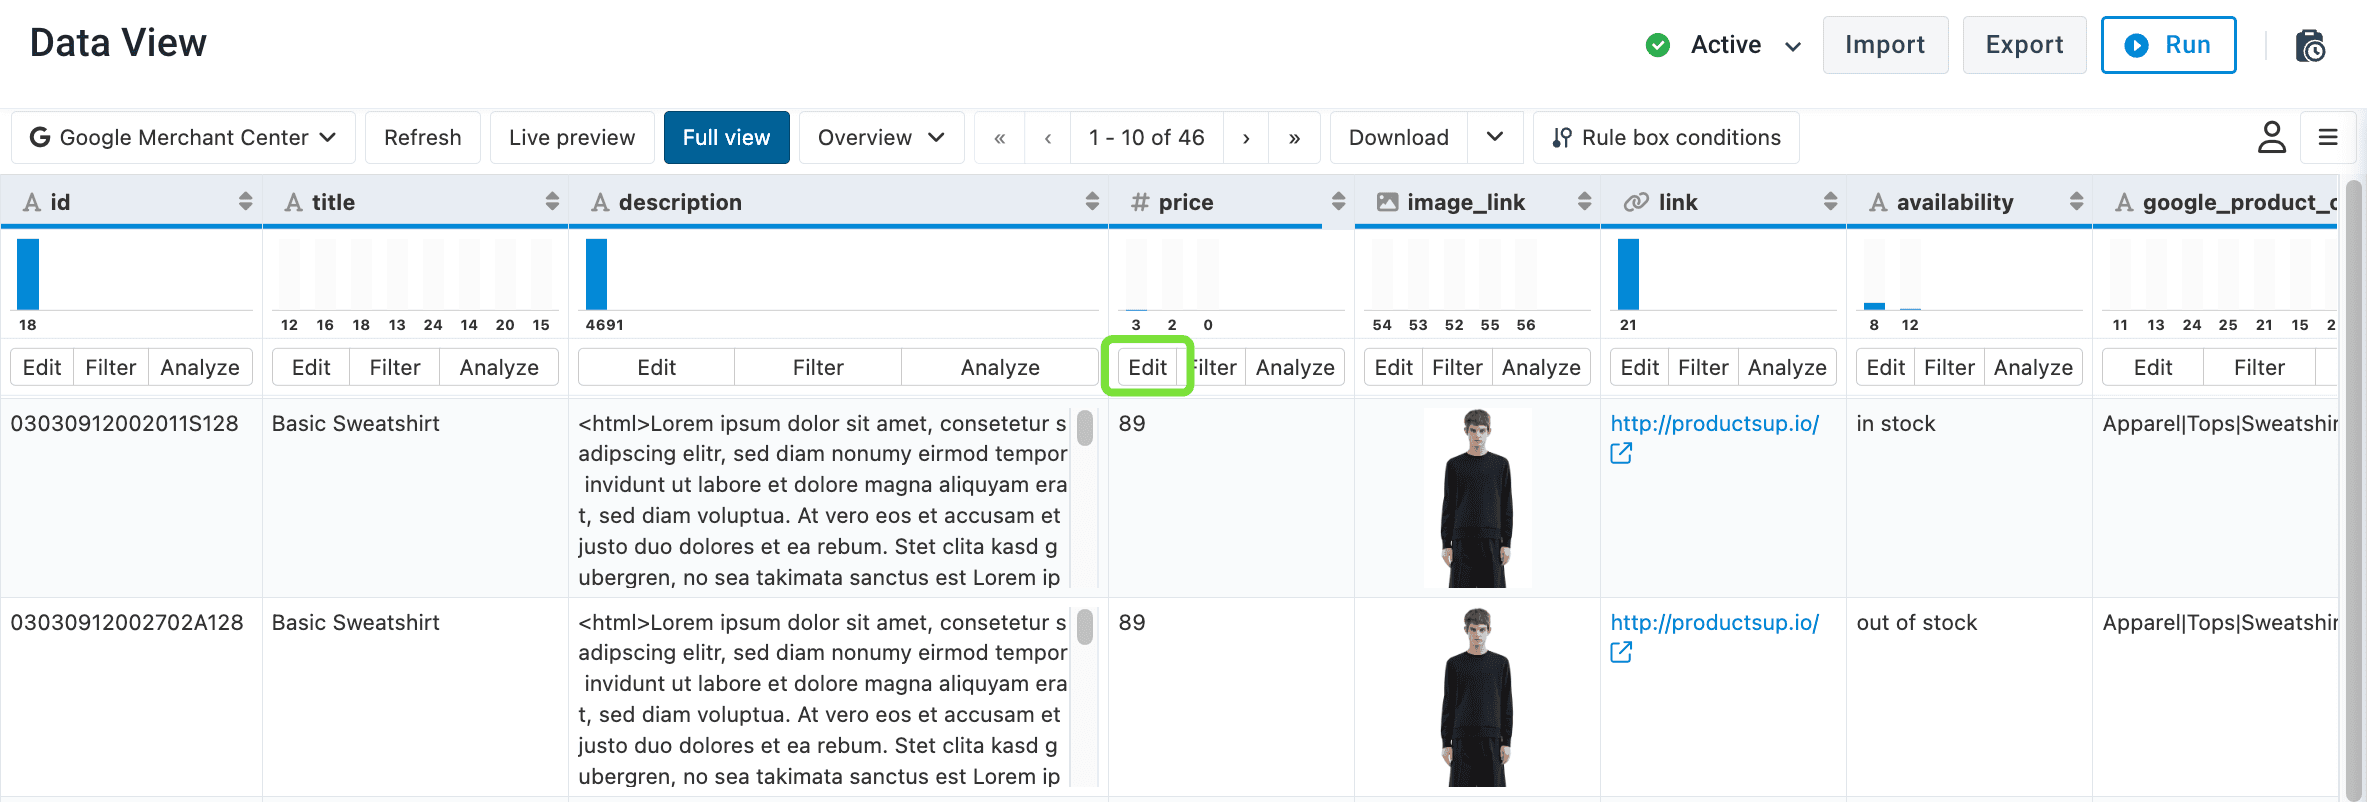Click the second row sweatshirt product image
The height and width of the screenshot is (802, 2367).
pyautogui.click(x=1477, y=697)
